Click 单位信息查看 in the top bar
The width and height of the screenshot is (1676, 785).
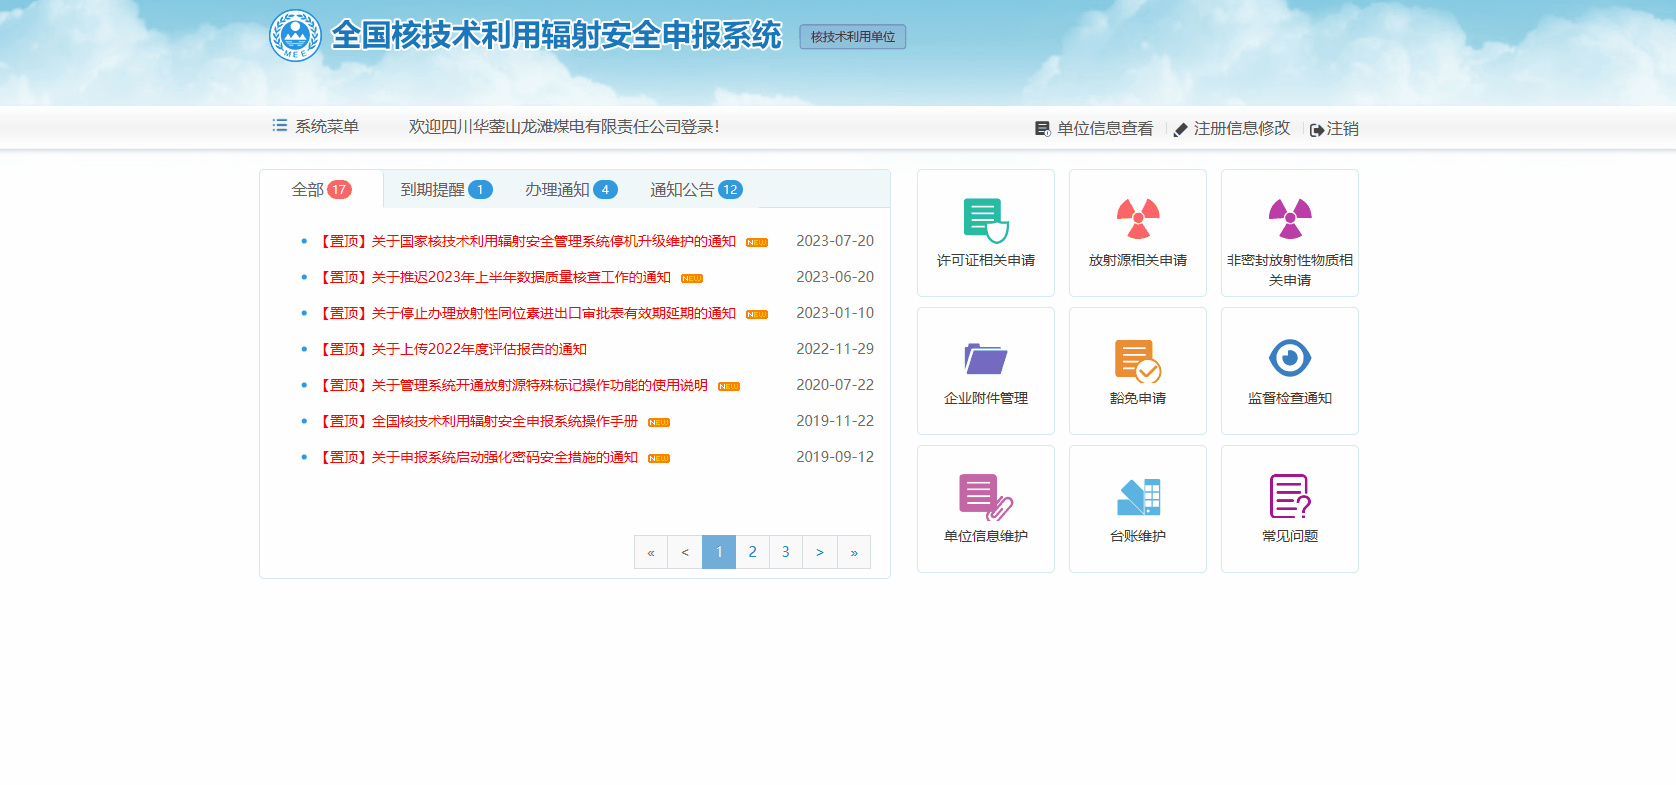click(1094, 129)
